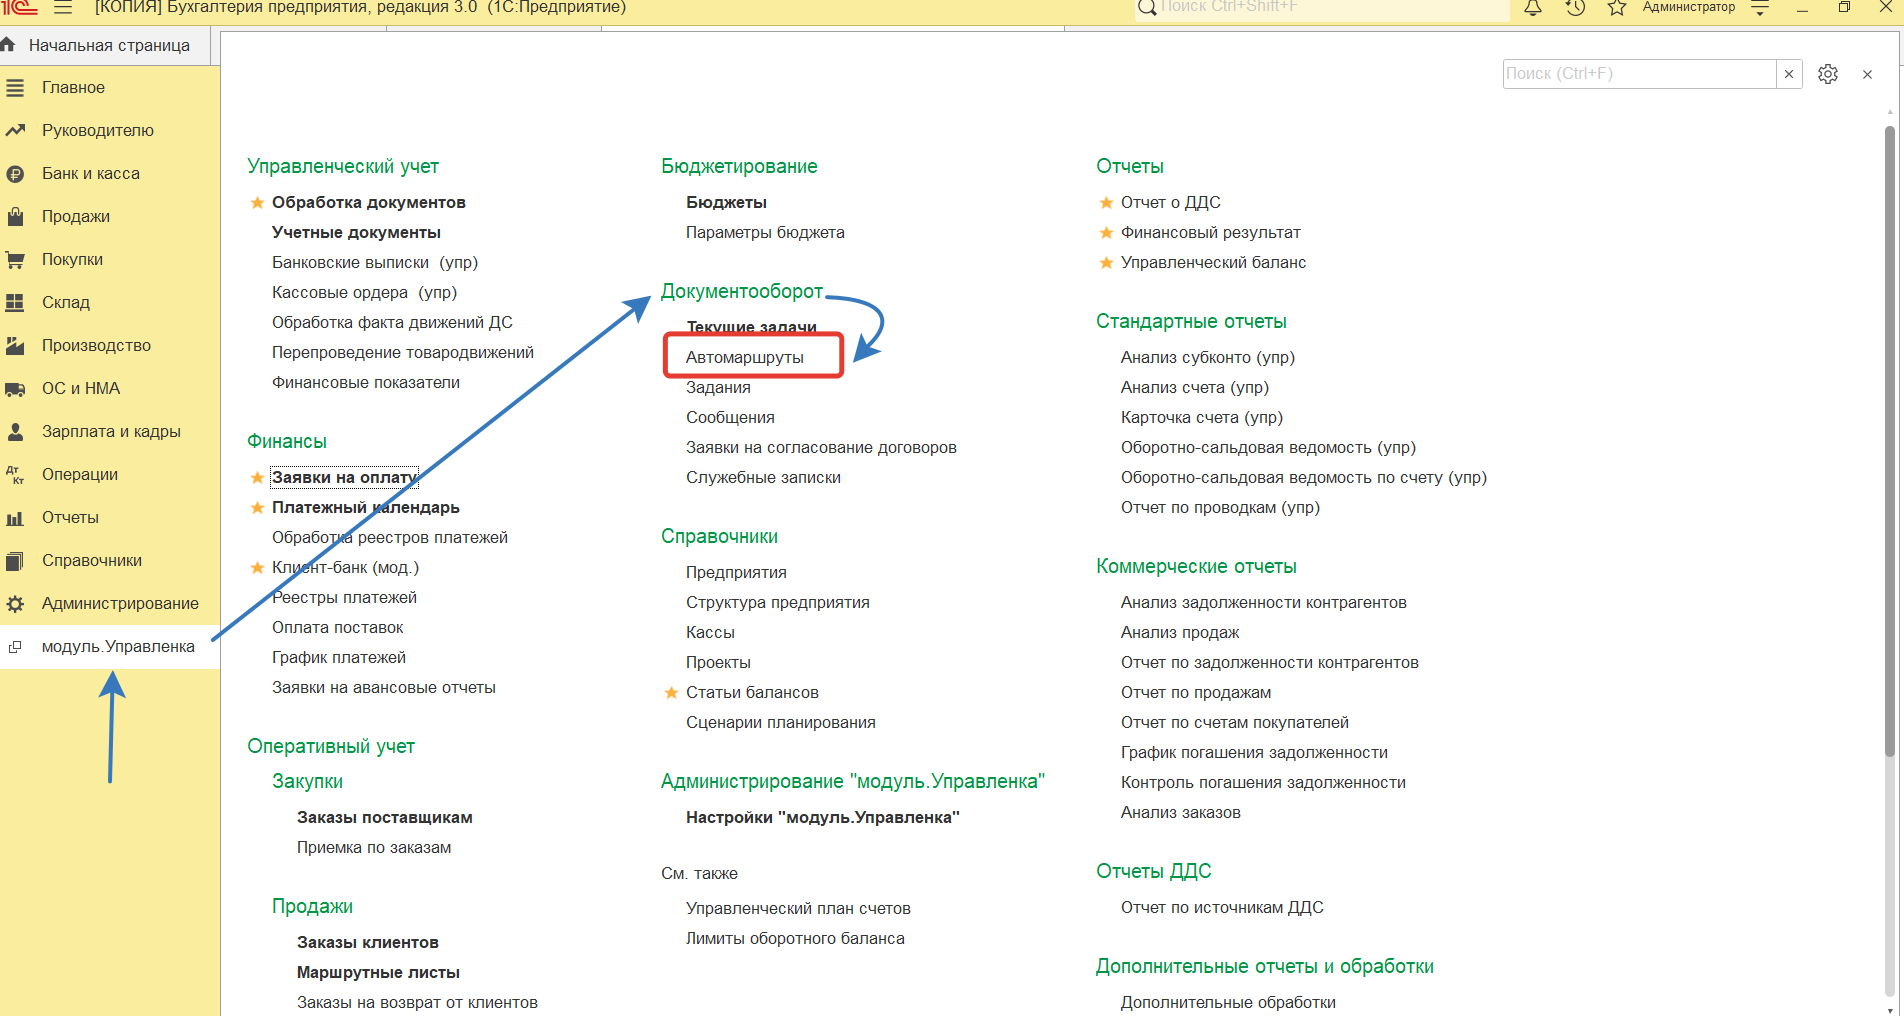
Task: Clear the panel search with the X button
Action: (x=1789, y=74)
